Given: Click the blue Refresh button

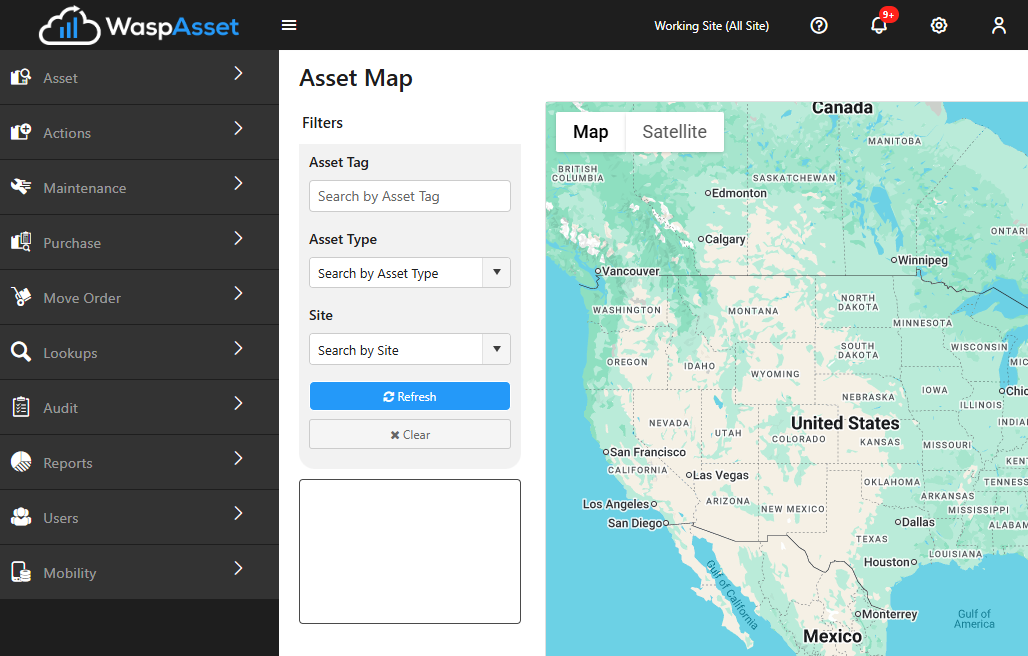Looking at the screenshot, I should (x=410, y=396).
